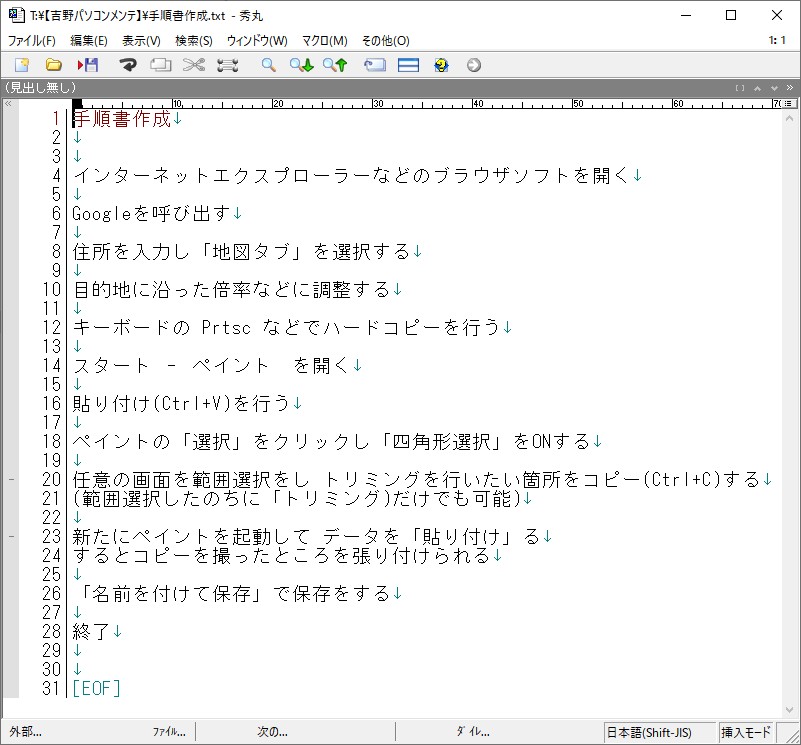Click the split window icon
801x745 pixels.
[408, 65]
